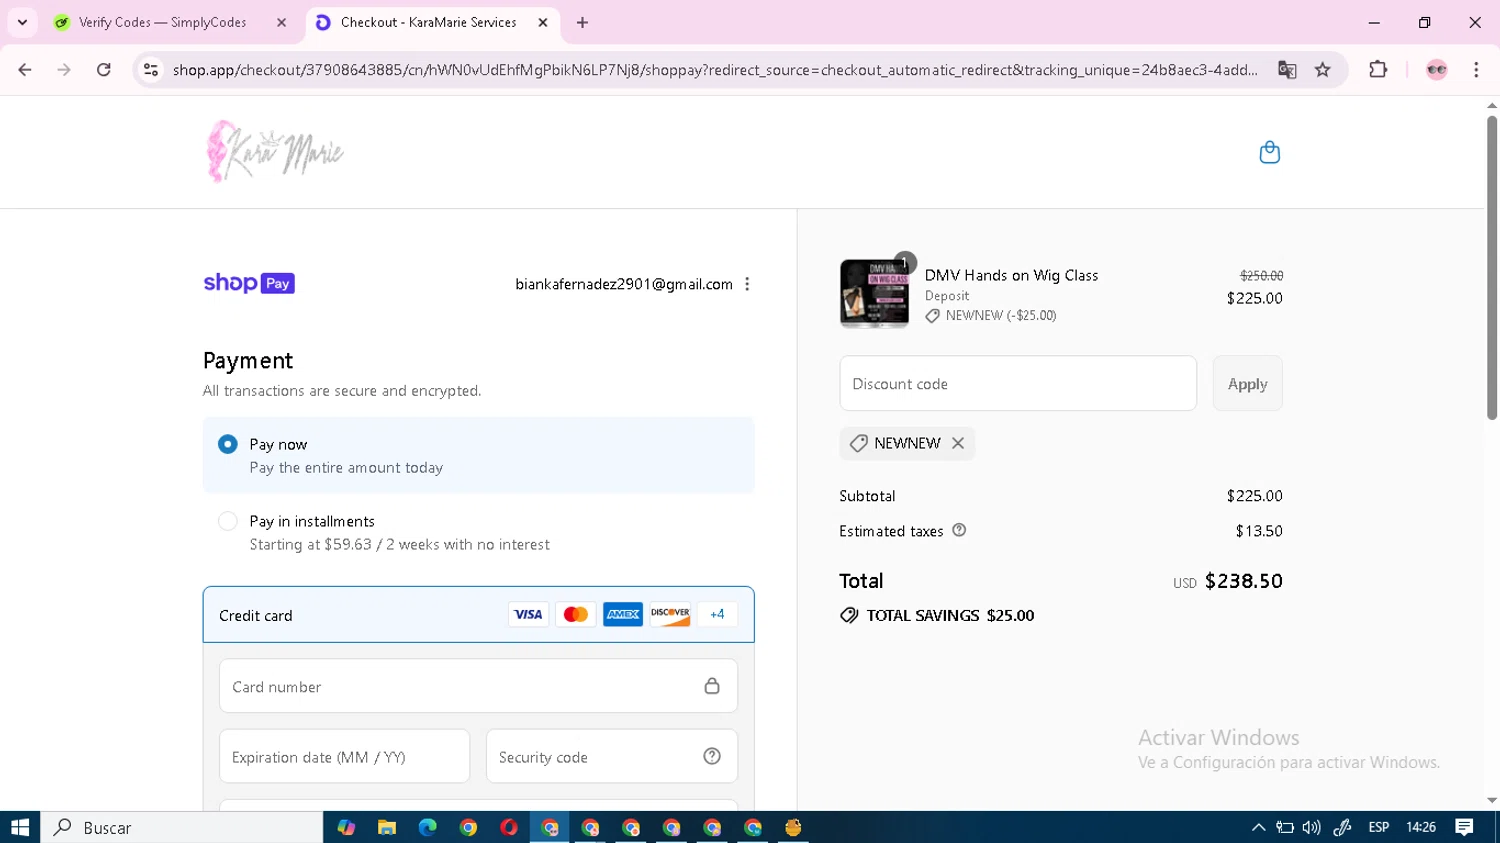Close the Verify Codes tab

281,22
